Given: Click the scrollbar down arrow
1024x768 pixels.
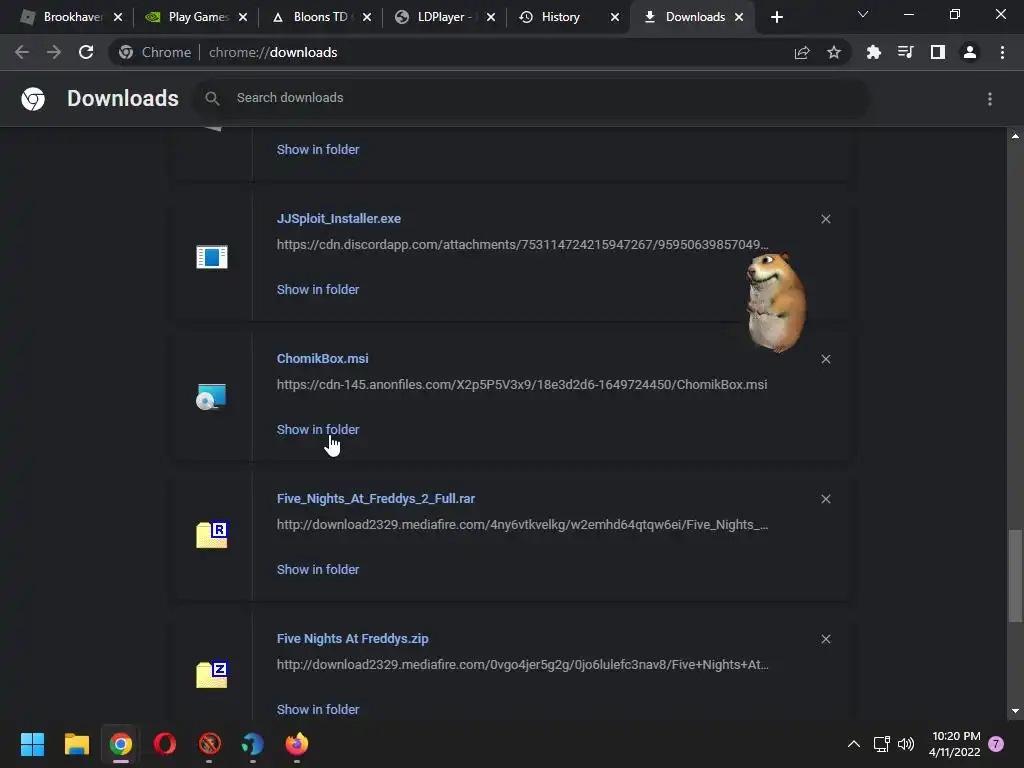Looking at the screenshot, I should [x=1015, y=711].
